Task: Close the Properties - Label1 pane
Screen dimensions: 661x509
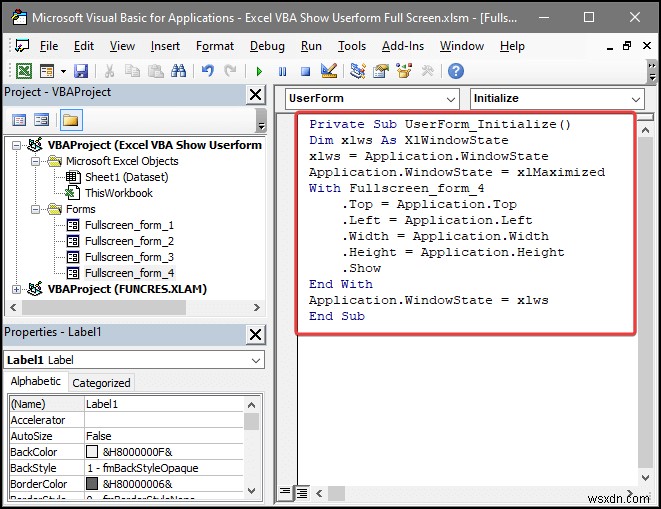Action: coord(255,335)
